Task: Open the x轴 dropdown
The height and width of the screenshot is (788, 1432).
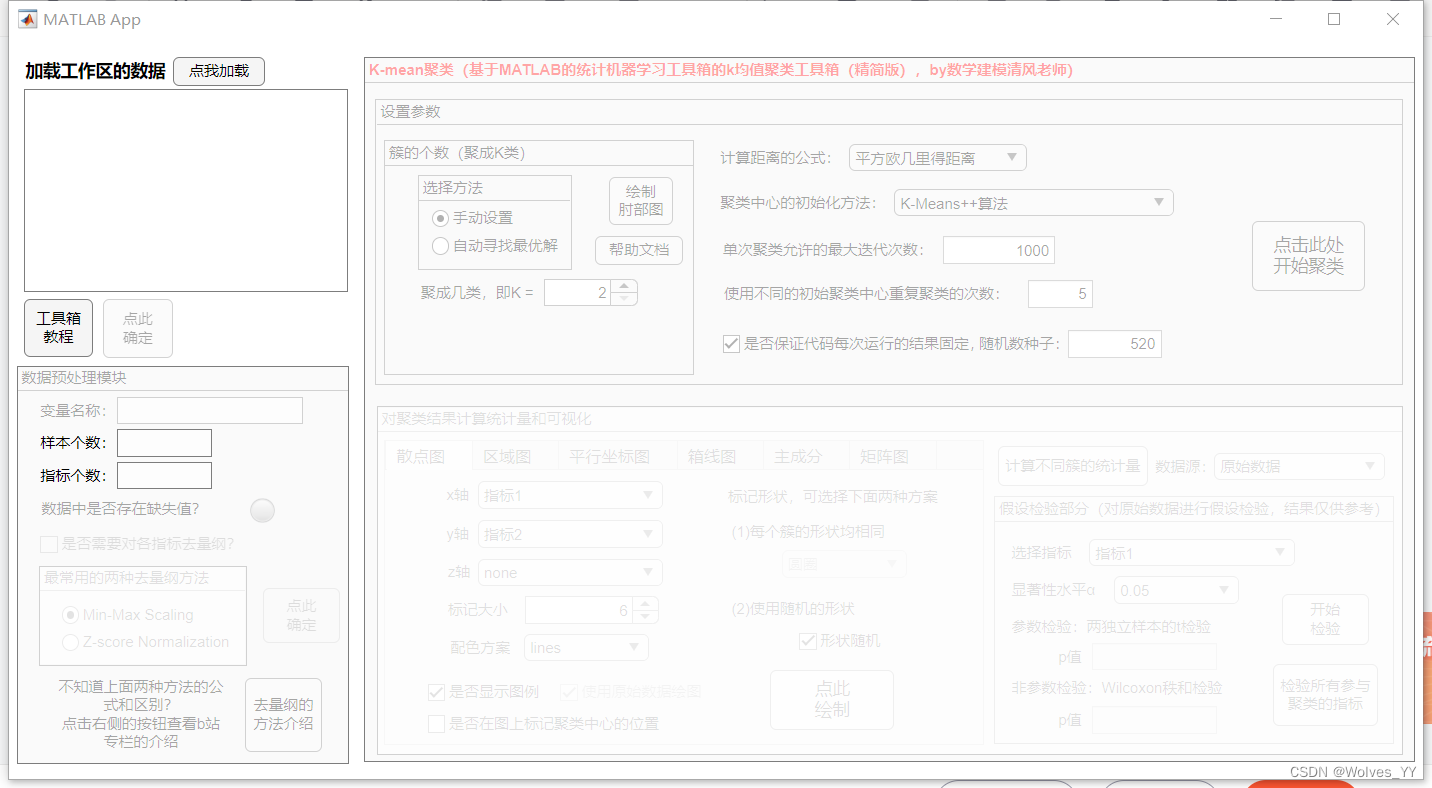Action: 570,495
